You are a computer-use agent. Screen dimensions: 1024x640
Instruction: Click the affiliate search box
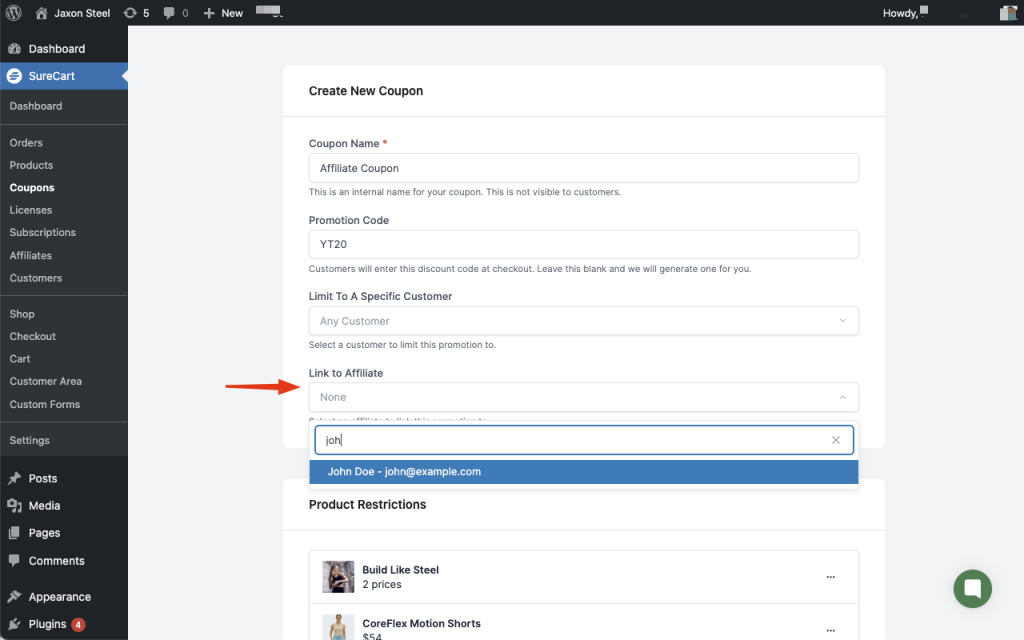583,440
